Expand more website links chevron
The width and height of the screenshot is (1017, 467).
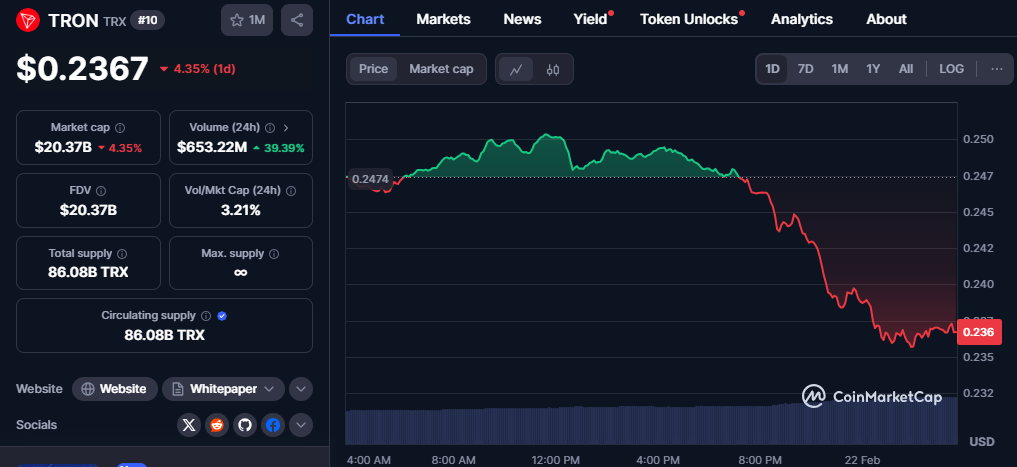301,389
